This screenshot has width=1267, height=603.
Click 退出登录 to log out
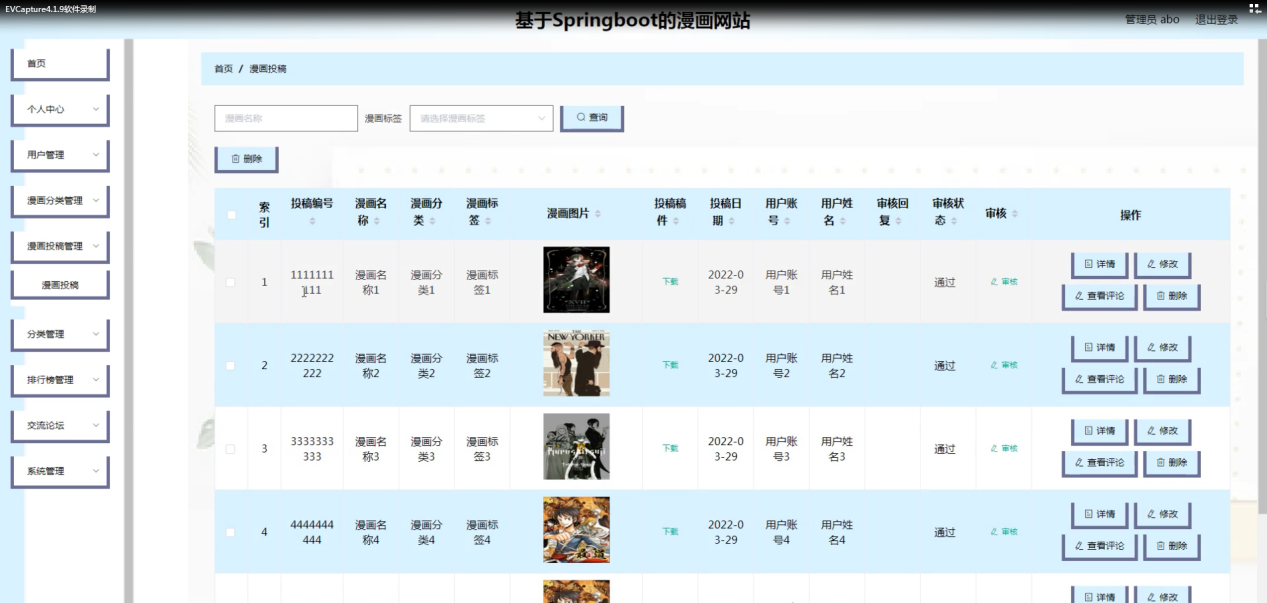[x=1216, y=20]
